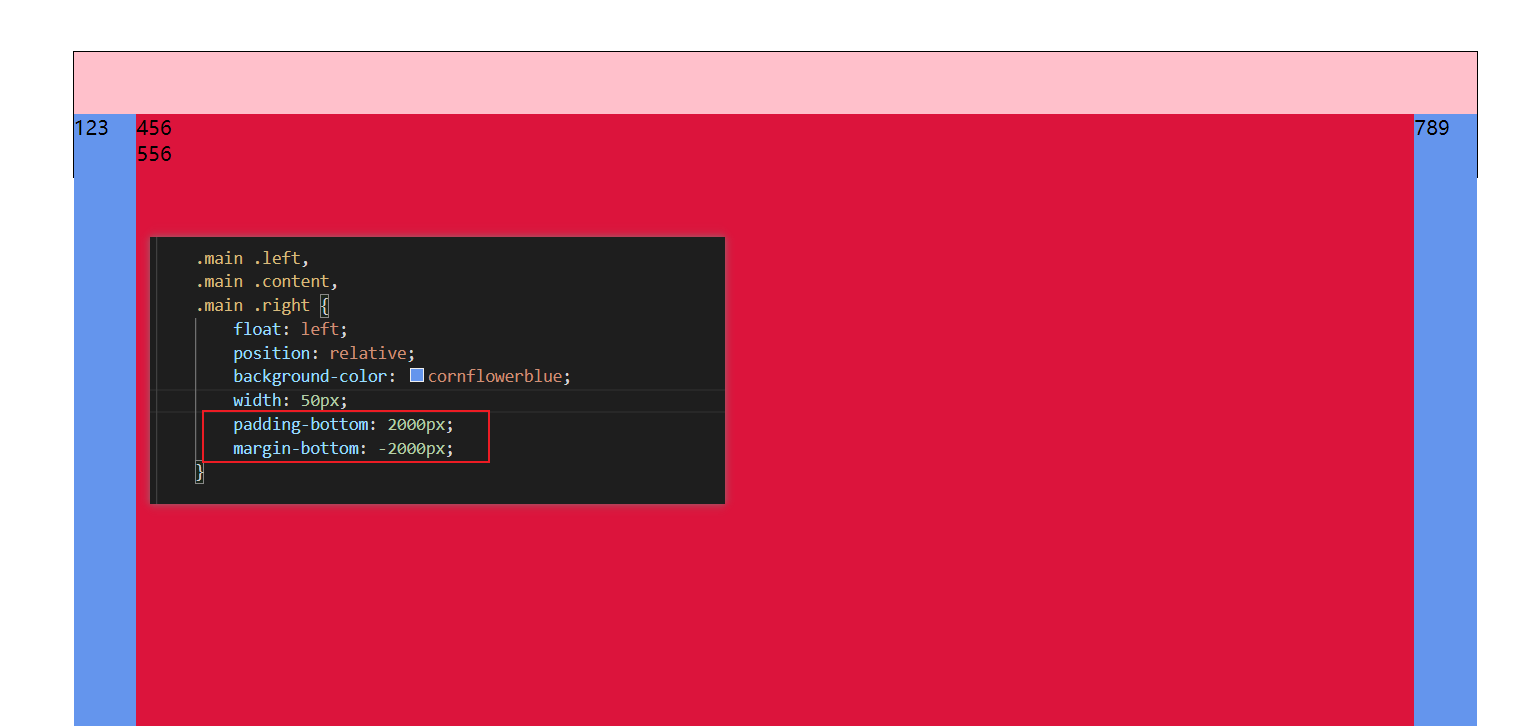Click the cornflowerblue color swatch in code
The height and width of the screenshot is (726, 1529).
(x=417, y=376)
